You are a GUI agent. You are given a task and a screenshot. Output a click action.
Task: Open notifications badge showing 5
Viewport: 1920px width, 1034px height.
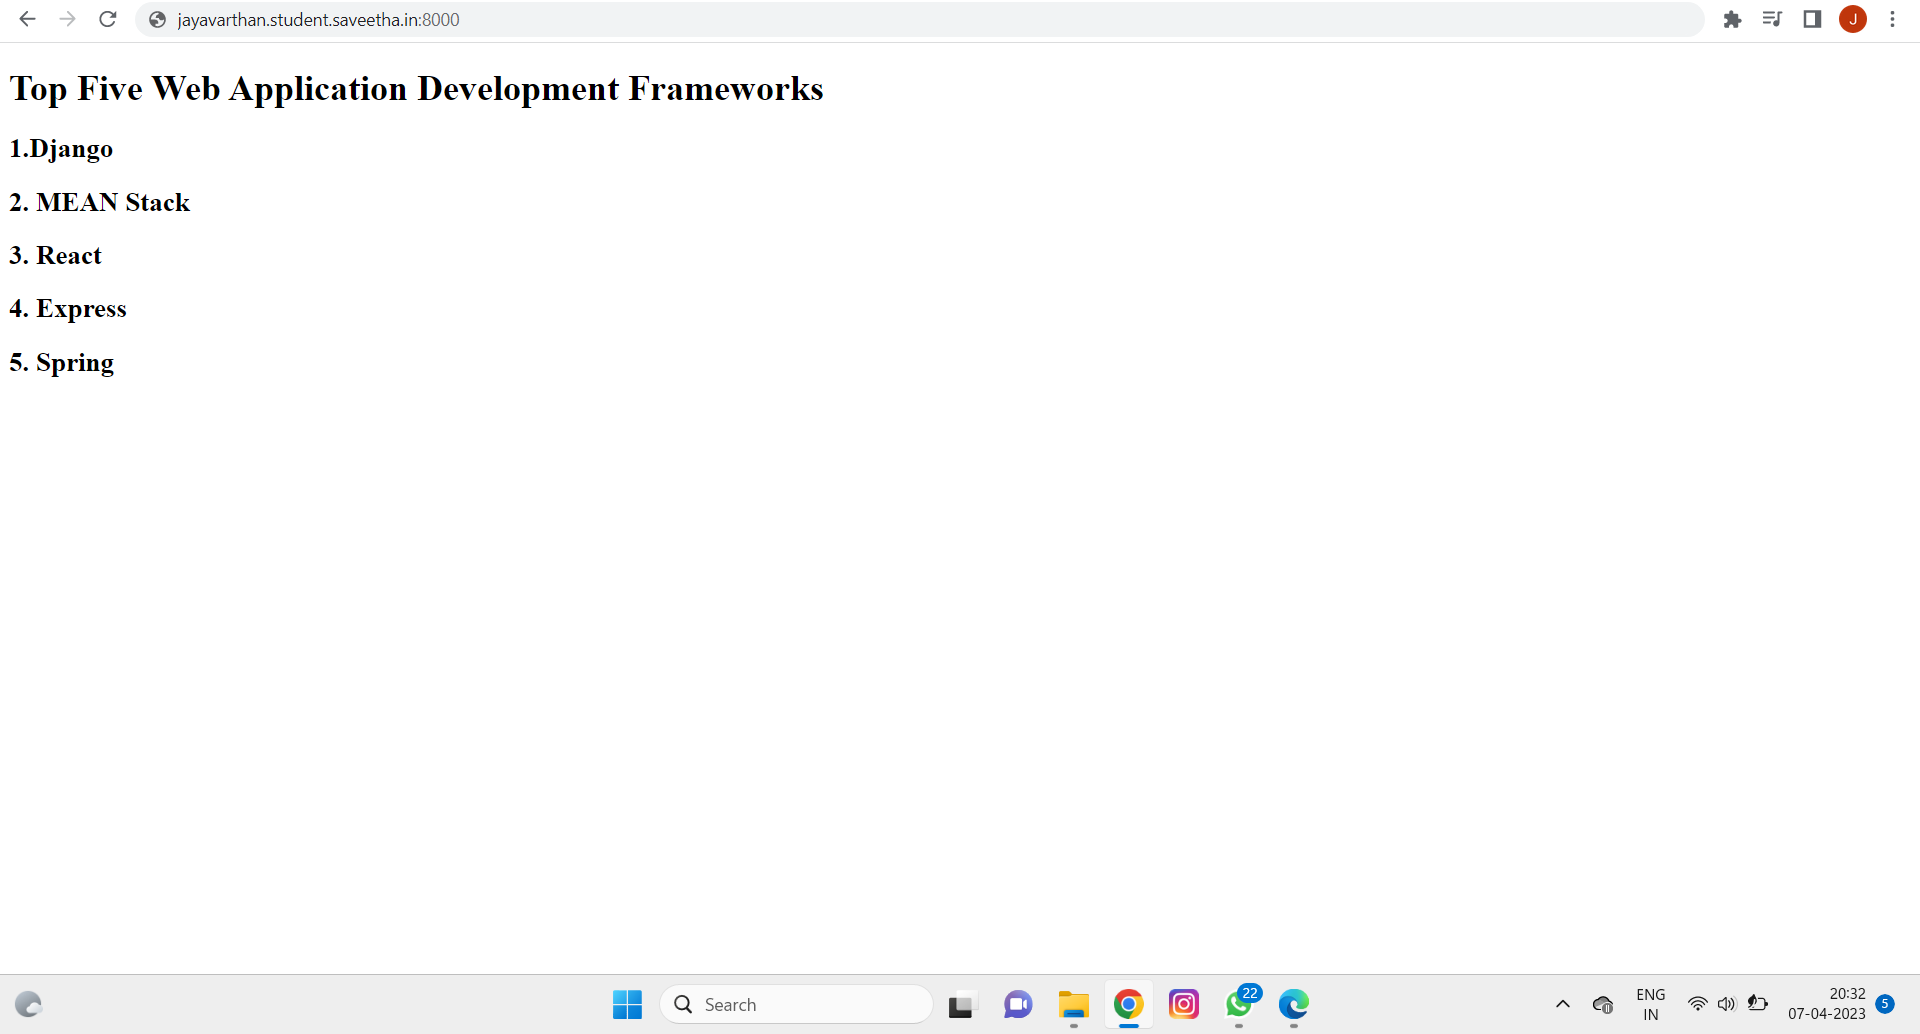1885,1003
